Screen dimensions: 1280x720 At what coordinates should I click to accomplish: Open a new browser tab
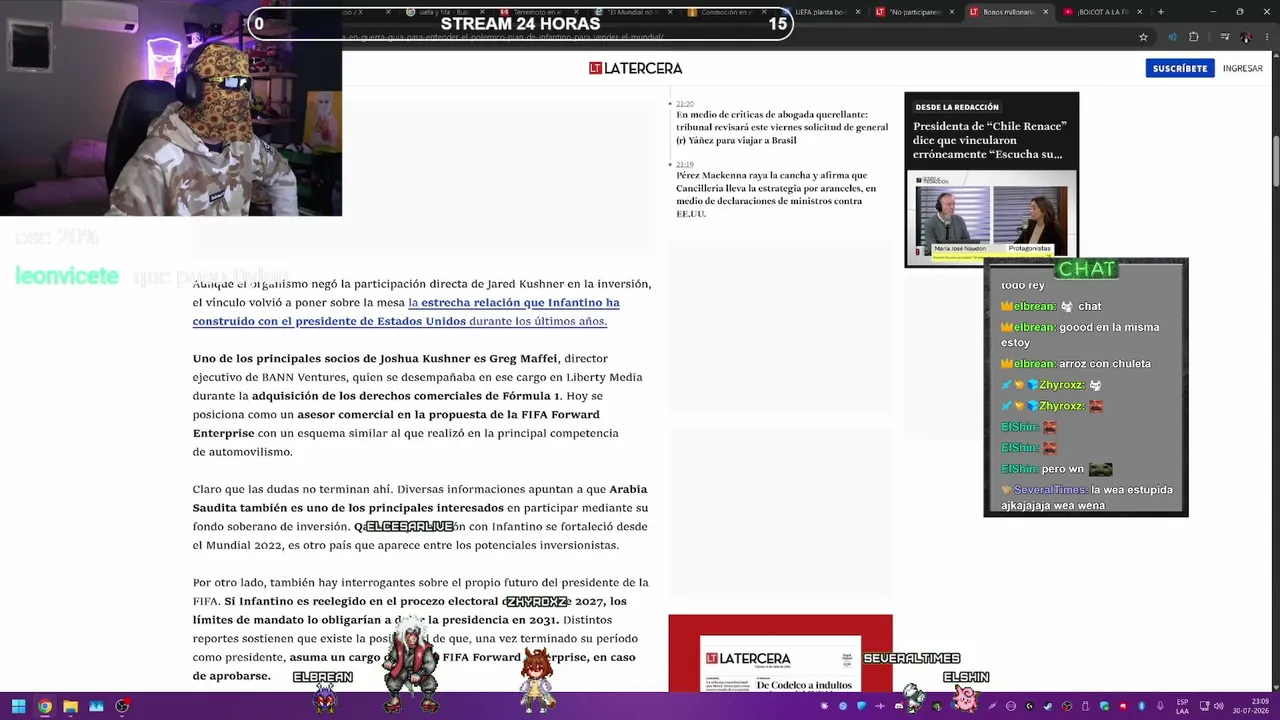click(1160, 12)
